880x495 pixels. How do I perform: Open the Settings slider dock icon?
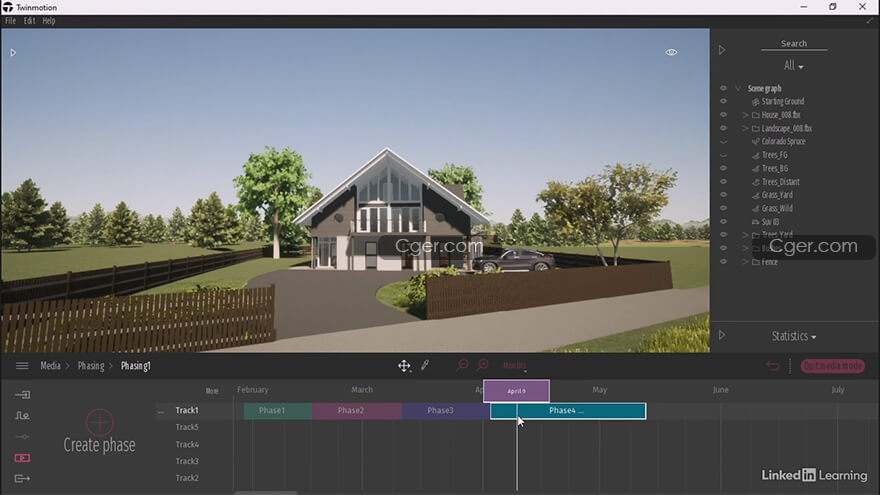tap(22, 437)
